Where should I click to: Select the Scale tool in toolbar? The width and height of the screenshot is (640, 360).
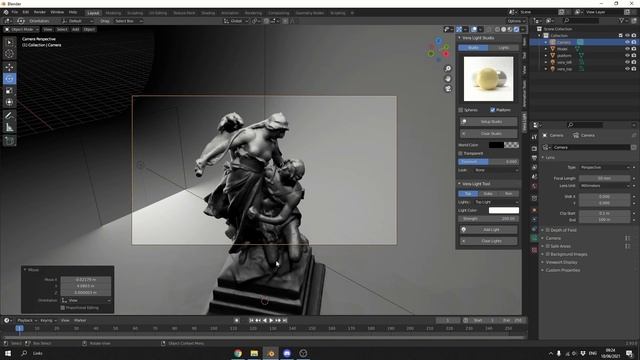coord(9,91)
